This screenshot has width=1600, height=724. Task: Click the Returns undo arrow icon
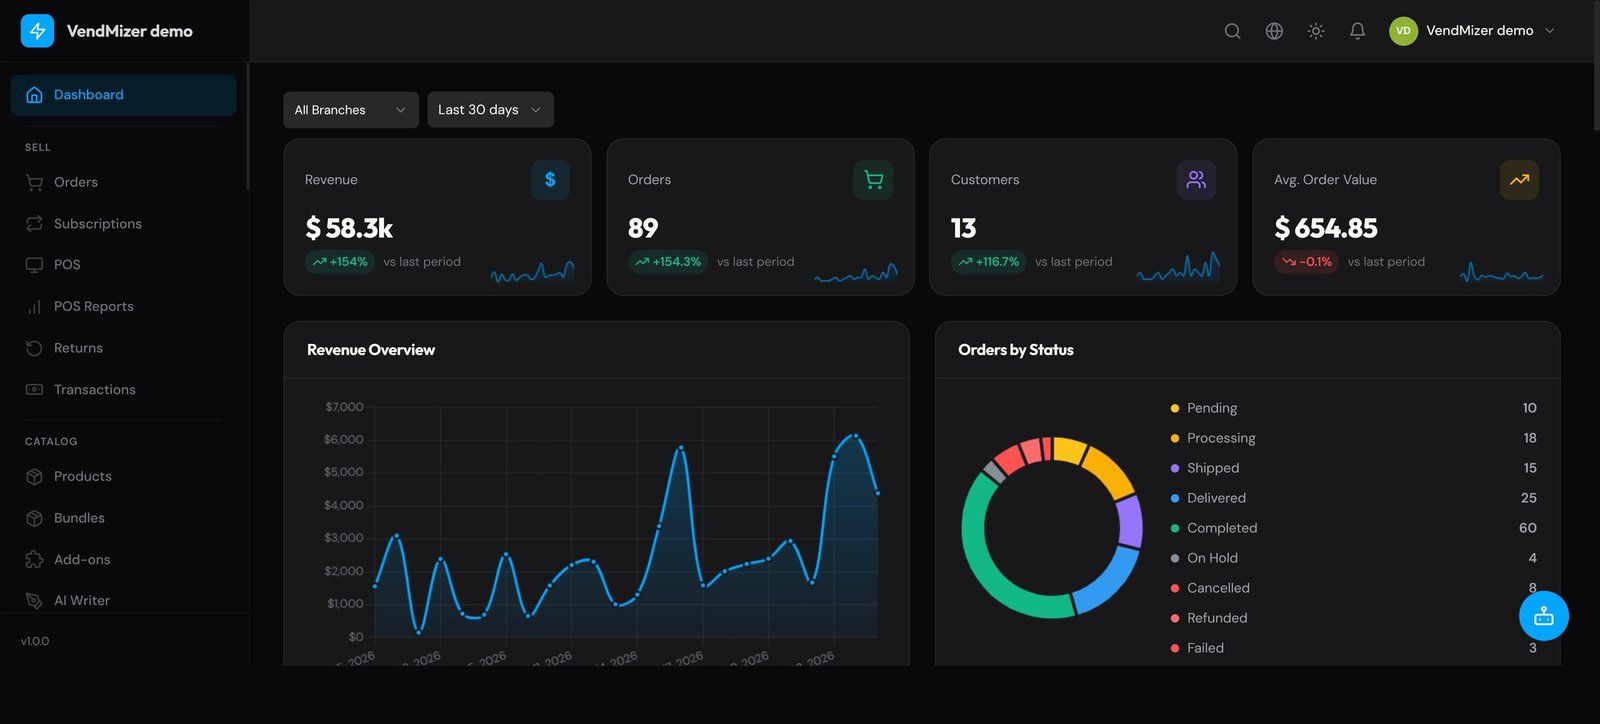34,348
